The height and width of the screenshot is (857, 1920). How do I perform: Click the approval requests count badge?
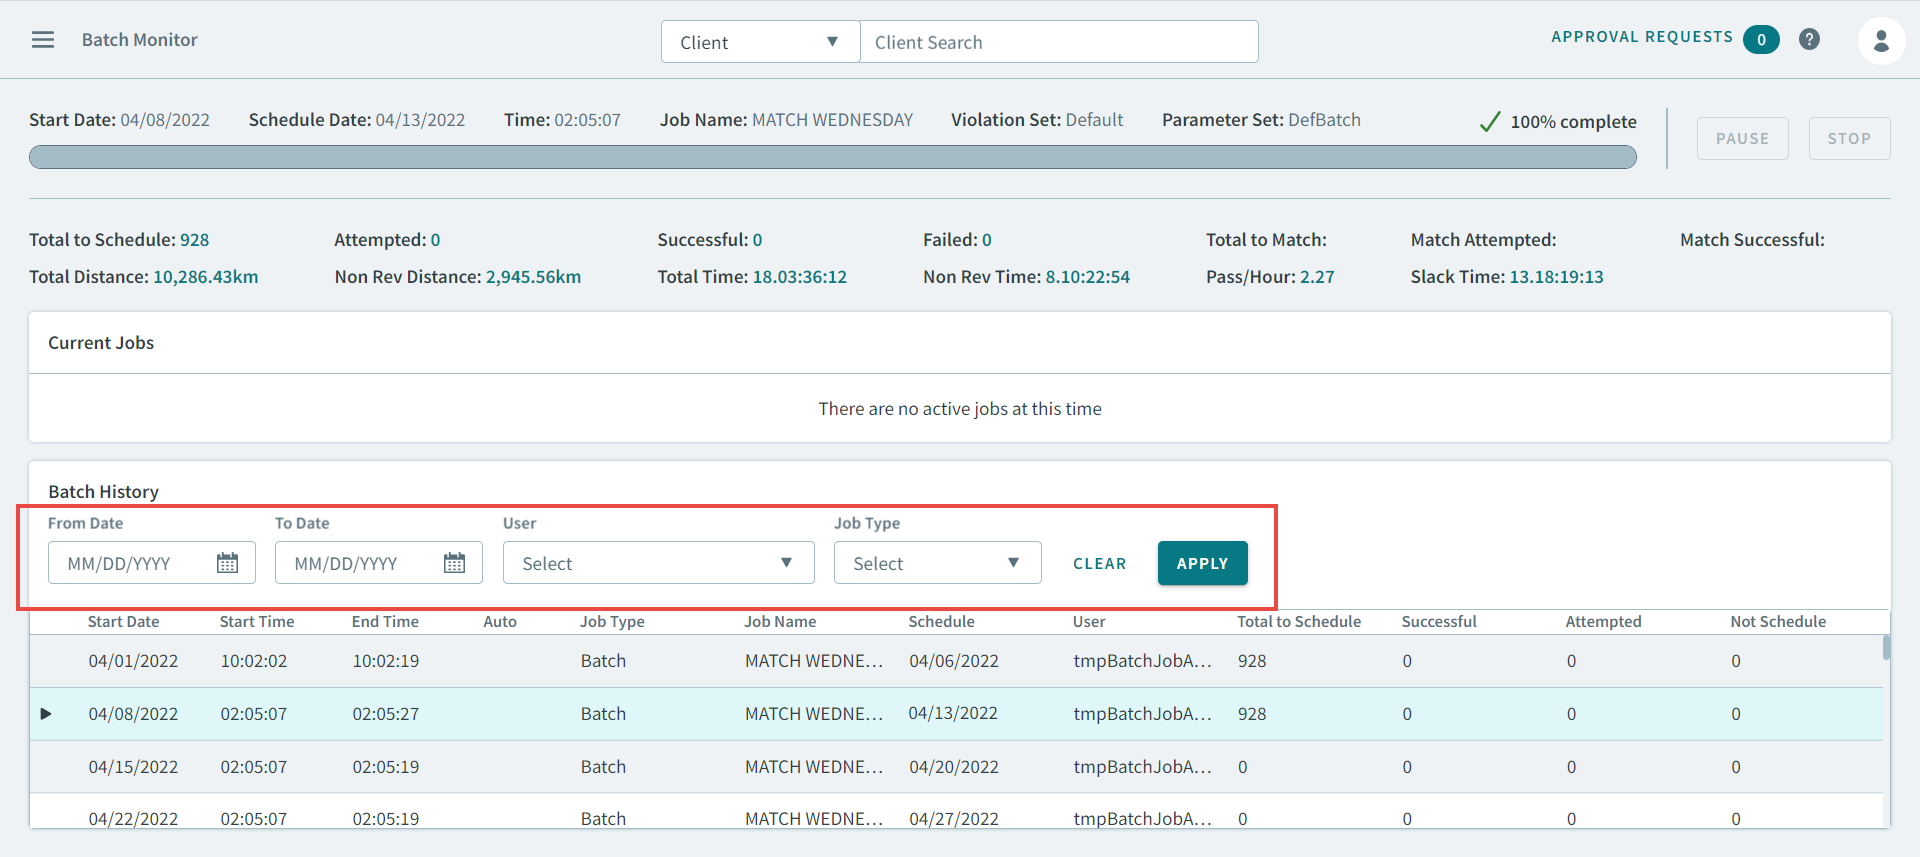pyautogui.click(x=1761, y=40)
